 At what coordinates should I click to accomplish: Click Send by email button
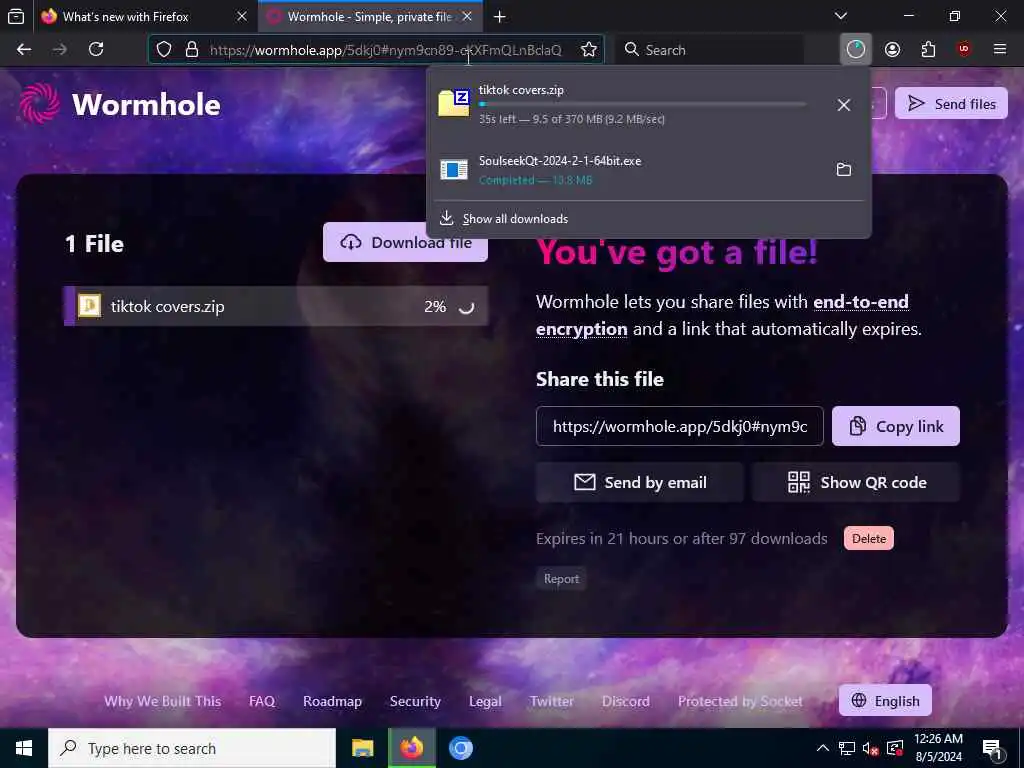tap(640, 483)
